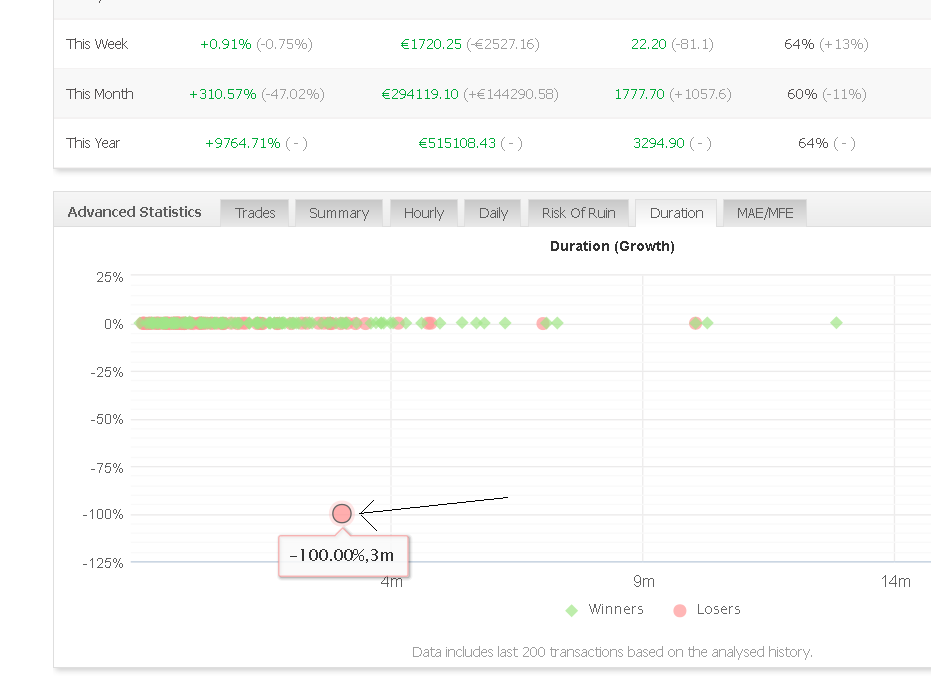Click the -50% axis label

point(107,420)
